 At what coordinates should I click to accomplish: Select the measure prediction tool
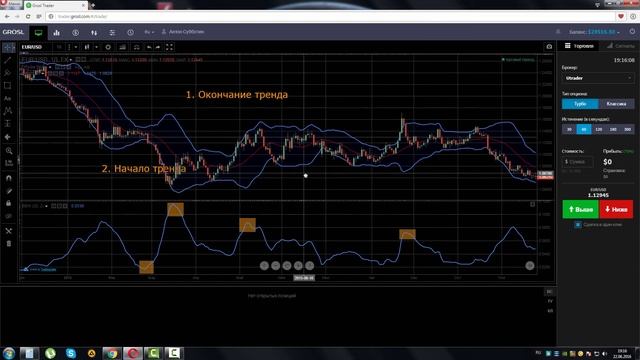coord(8,124)
